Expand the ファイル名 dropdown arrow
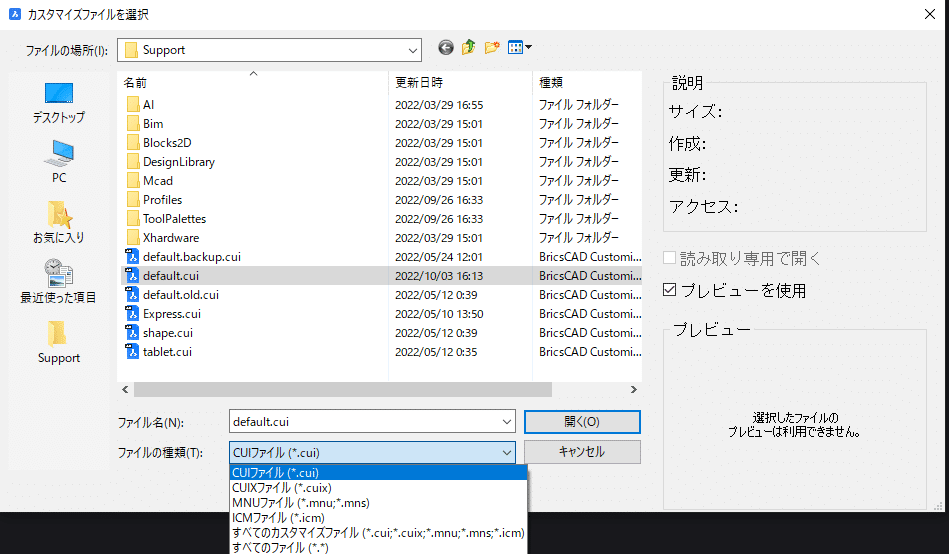949x554 pixels. pyautogui.click(x=507, y=422)
